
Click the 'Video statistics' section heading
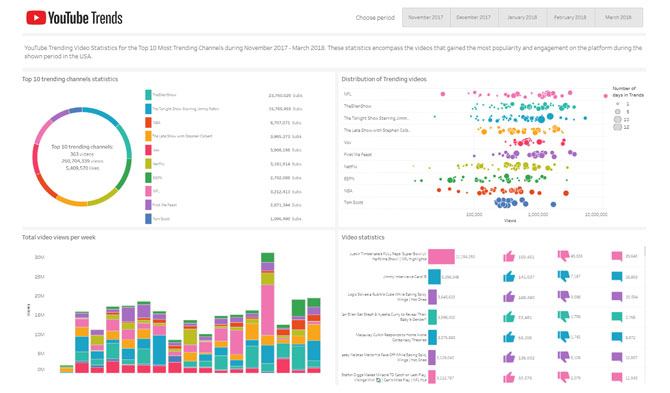click(x=363, y=237)
